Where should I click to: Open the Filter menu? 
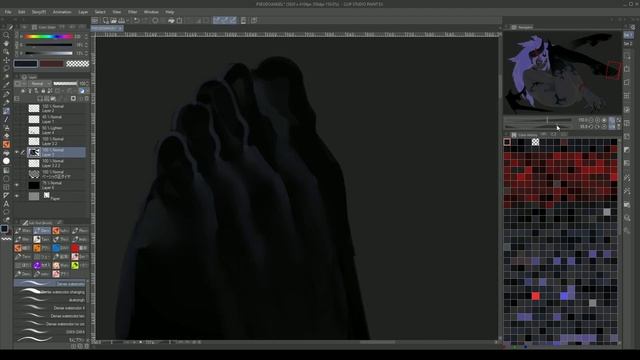click(x=132, y=12)
